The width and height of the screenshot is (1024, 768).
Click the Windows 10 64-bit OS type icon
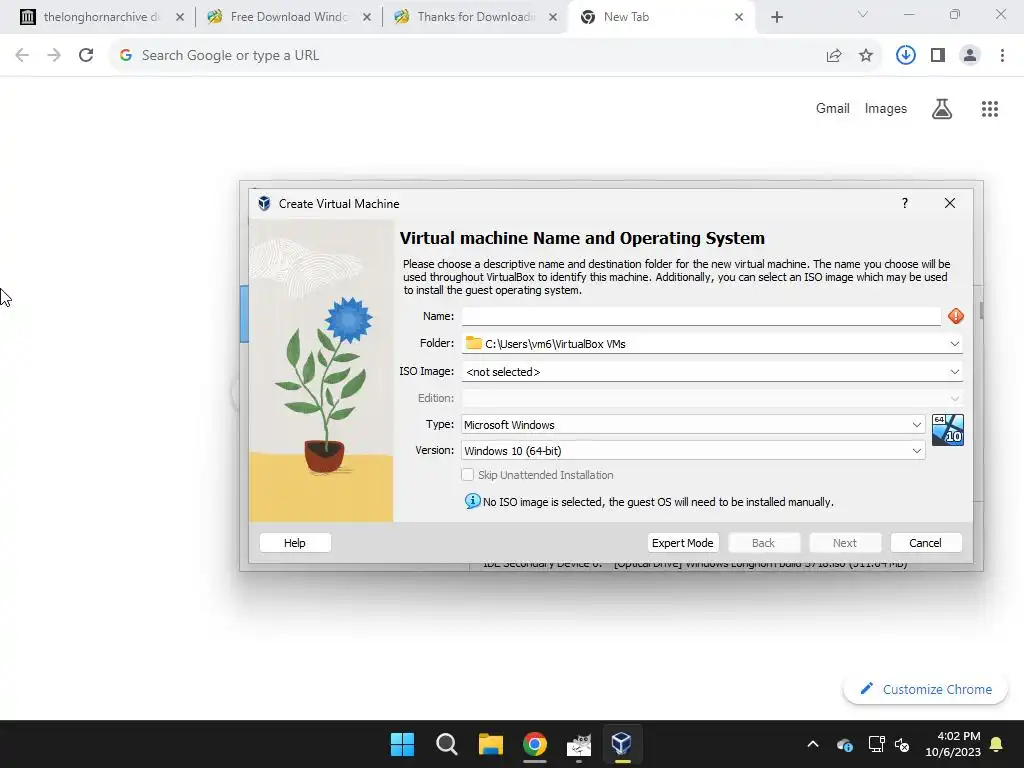point(948,430)
